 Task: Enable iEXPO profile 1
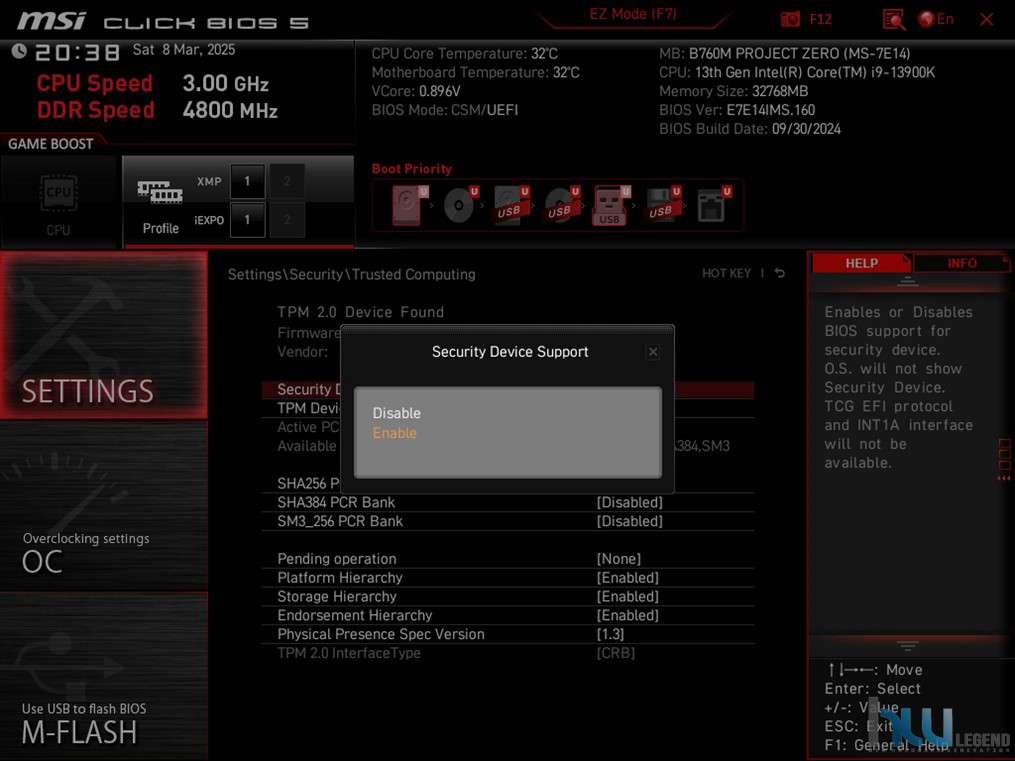[247, 220]
